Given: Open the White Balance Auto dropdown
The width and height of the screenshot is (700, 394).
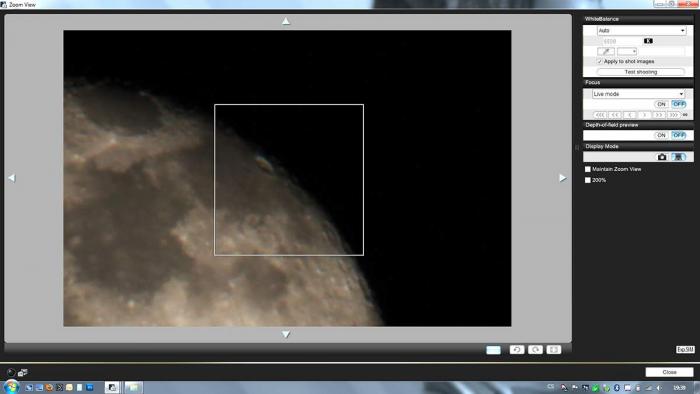Looking at the screenshot, I should click(x=641, y=30).
